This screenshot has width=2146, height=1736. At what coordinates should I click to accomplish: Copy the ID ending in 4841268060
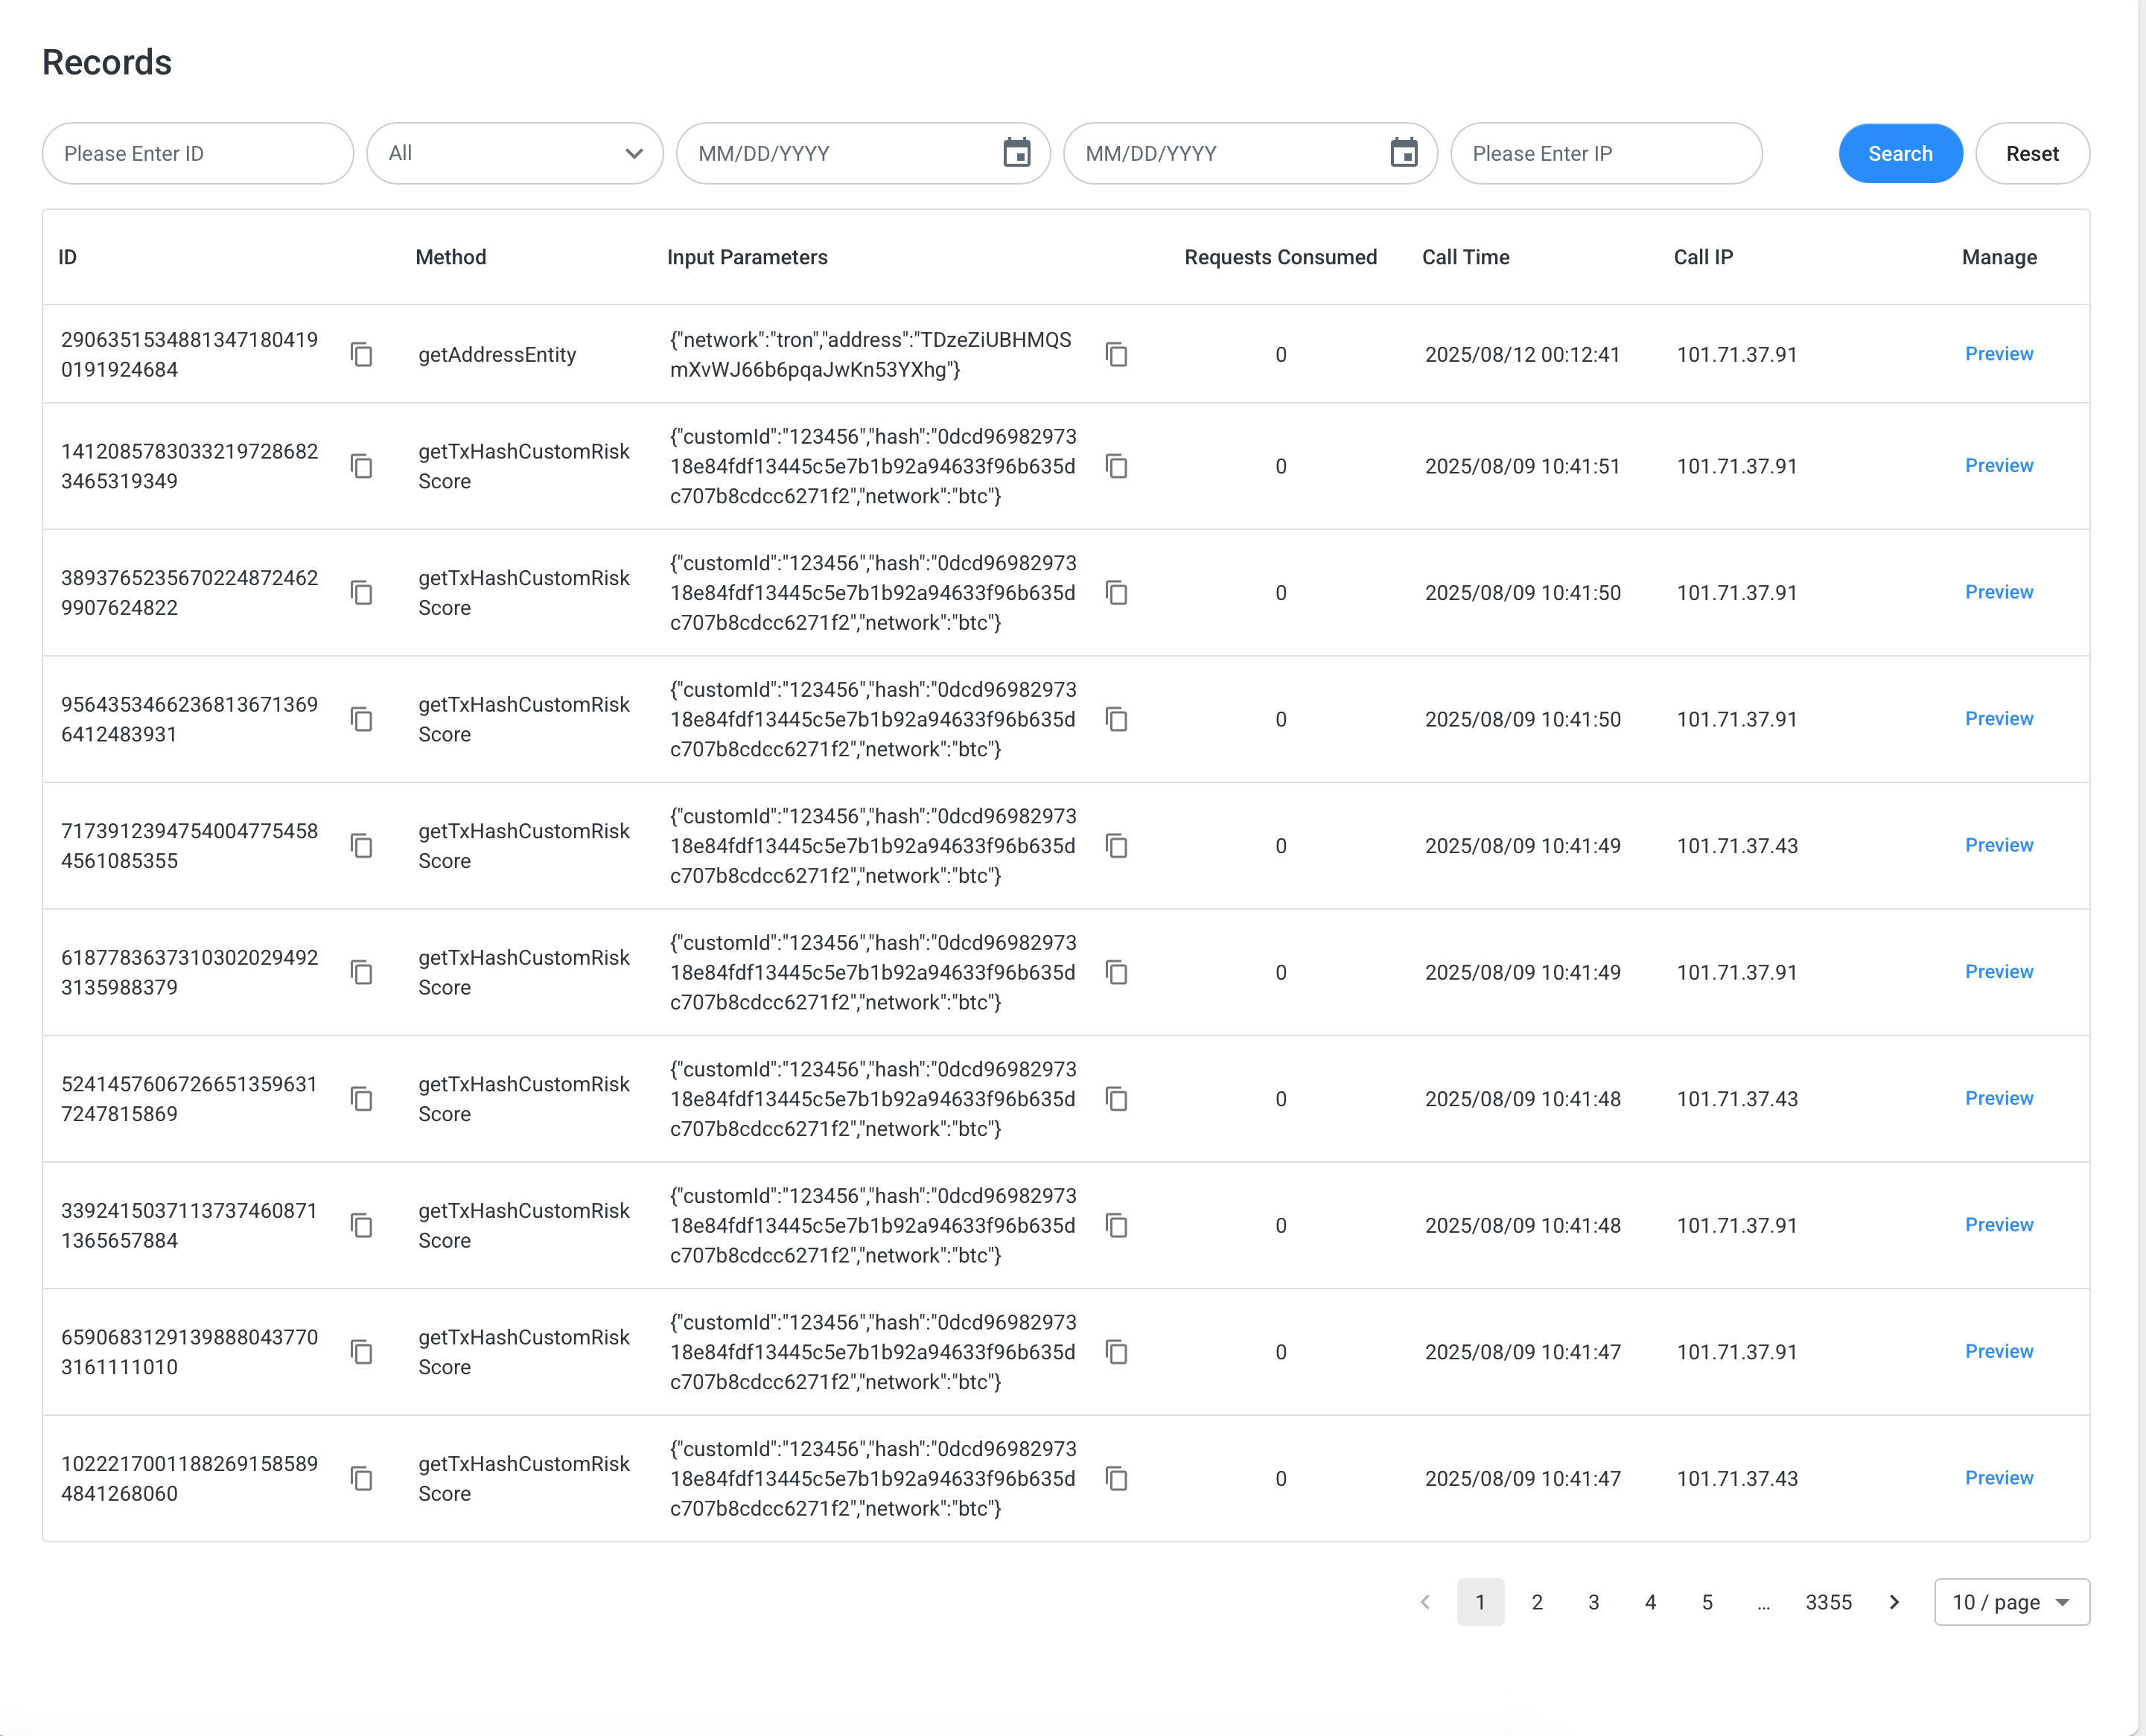362,1479
